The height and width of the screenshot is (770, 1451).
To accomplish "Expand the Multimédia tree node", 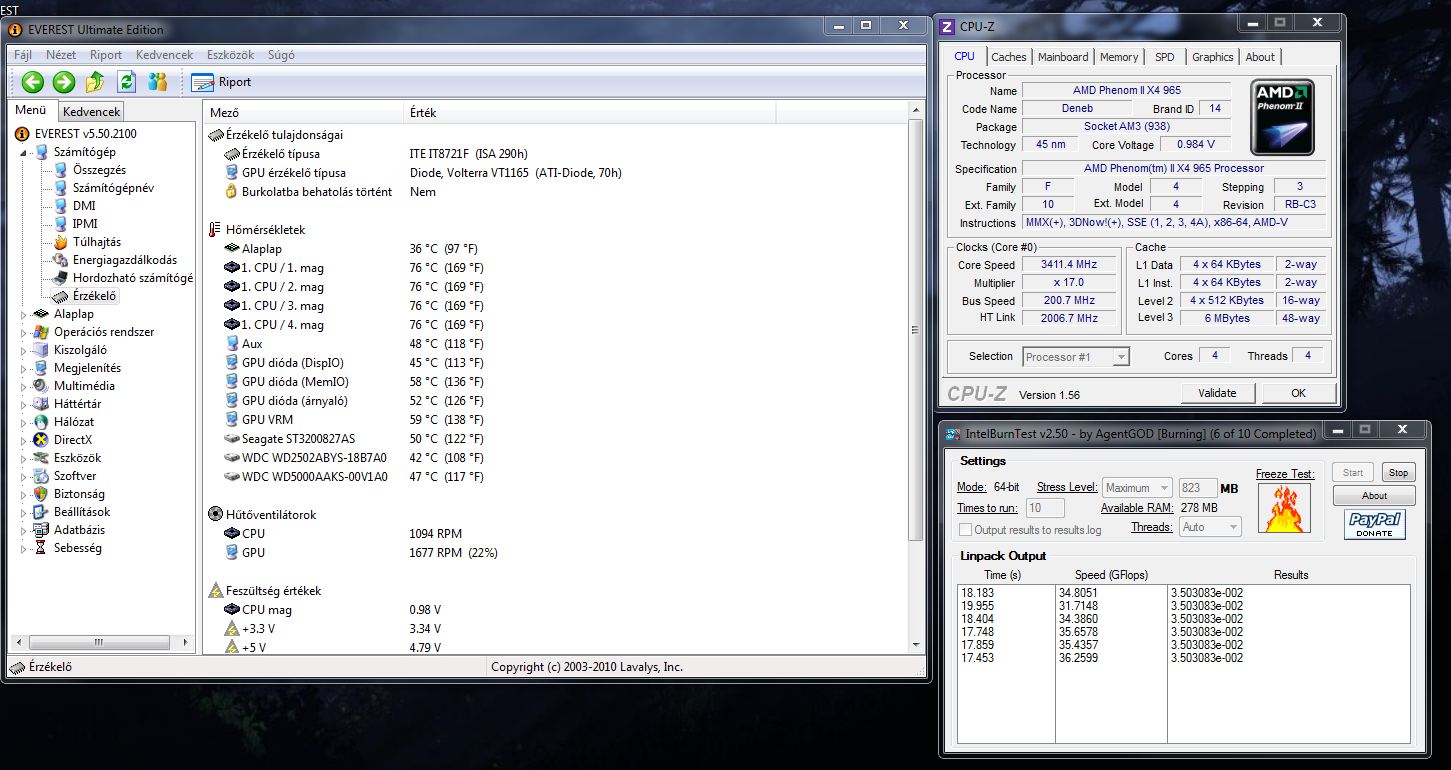I will point(25,386).
